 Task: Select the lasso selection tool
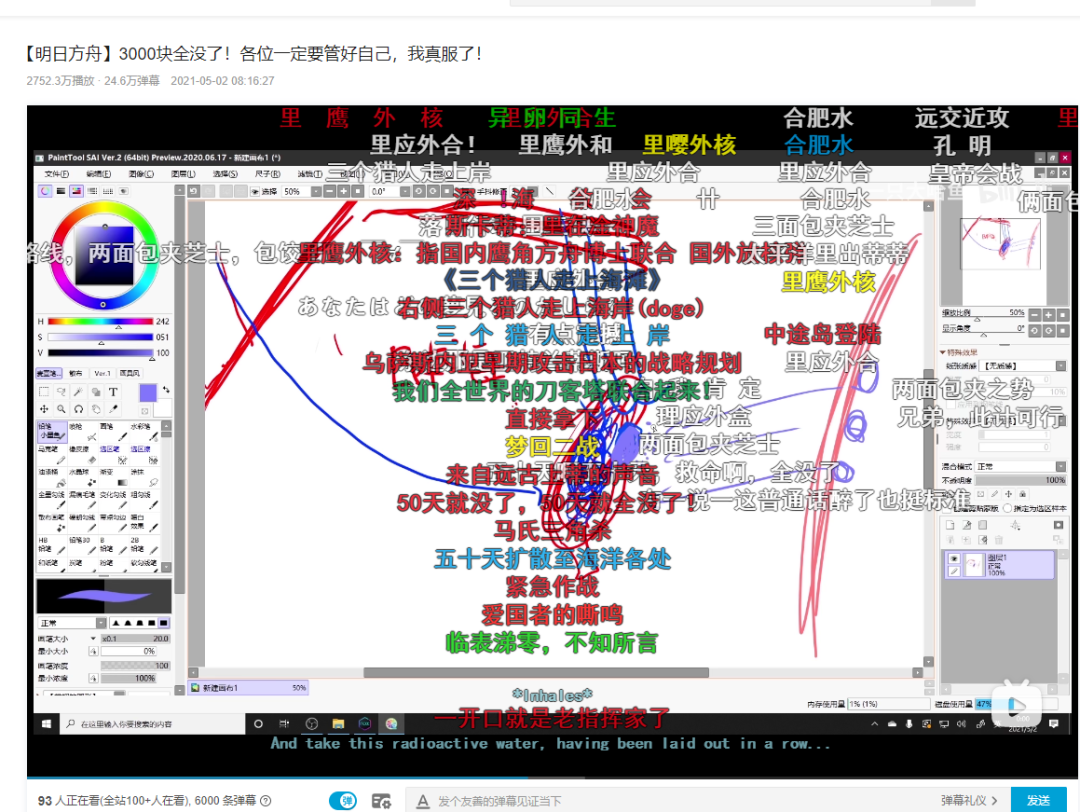(x=61, y=392)
